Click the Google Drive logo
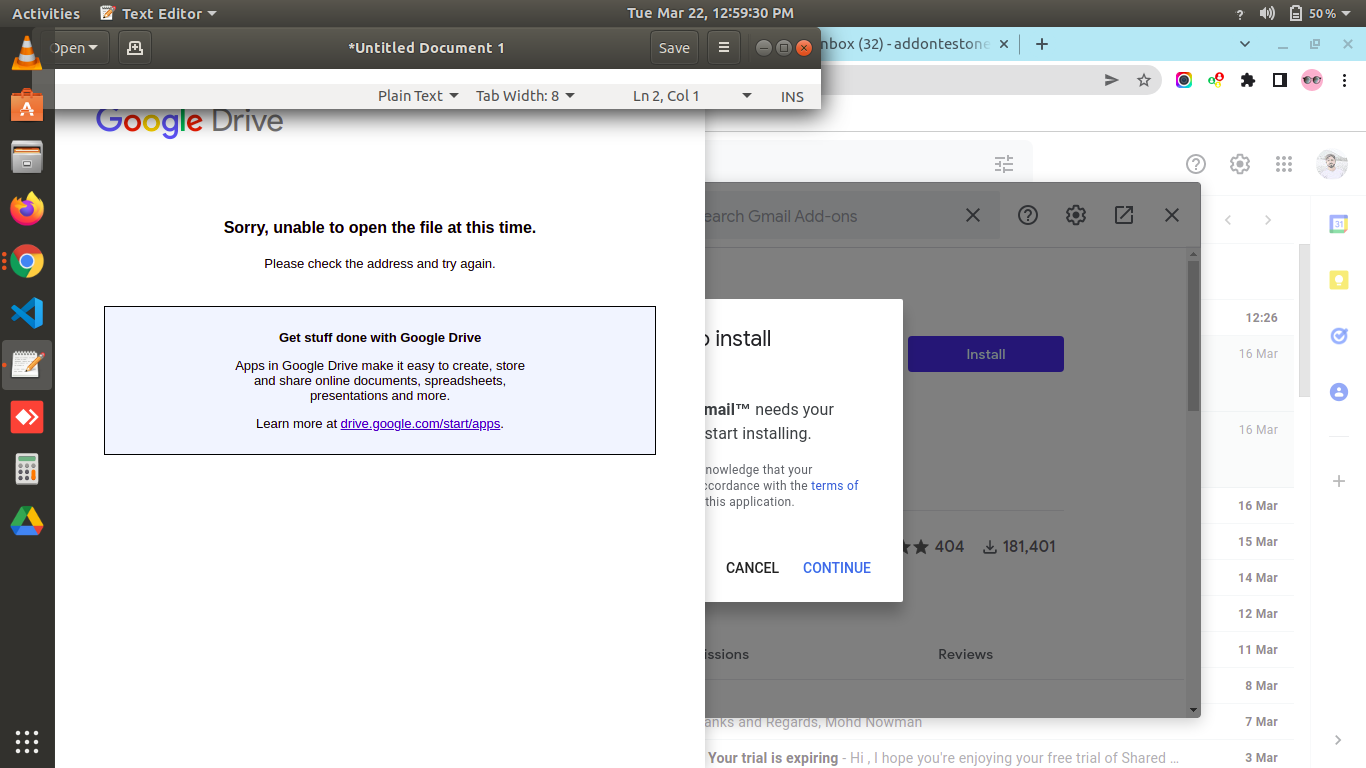1366x768 pixels. pyautogui.click(x=189, y=122)
